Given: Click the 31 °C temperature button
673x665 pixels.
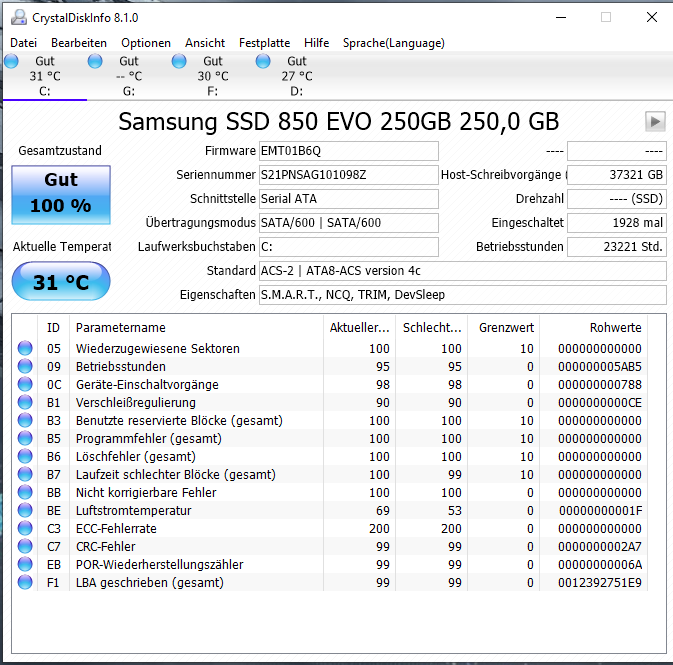Looking at the screenshot, I should coord(61,282).
